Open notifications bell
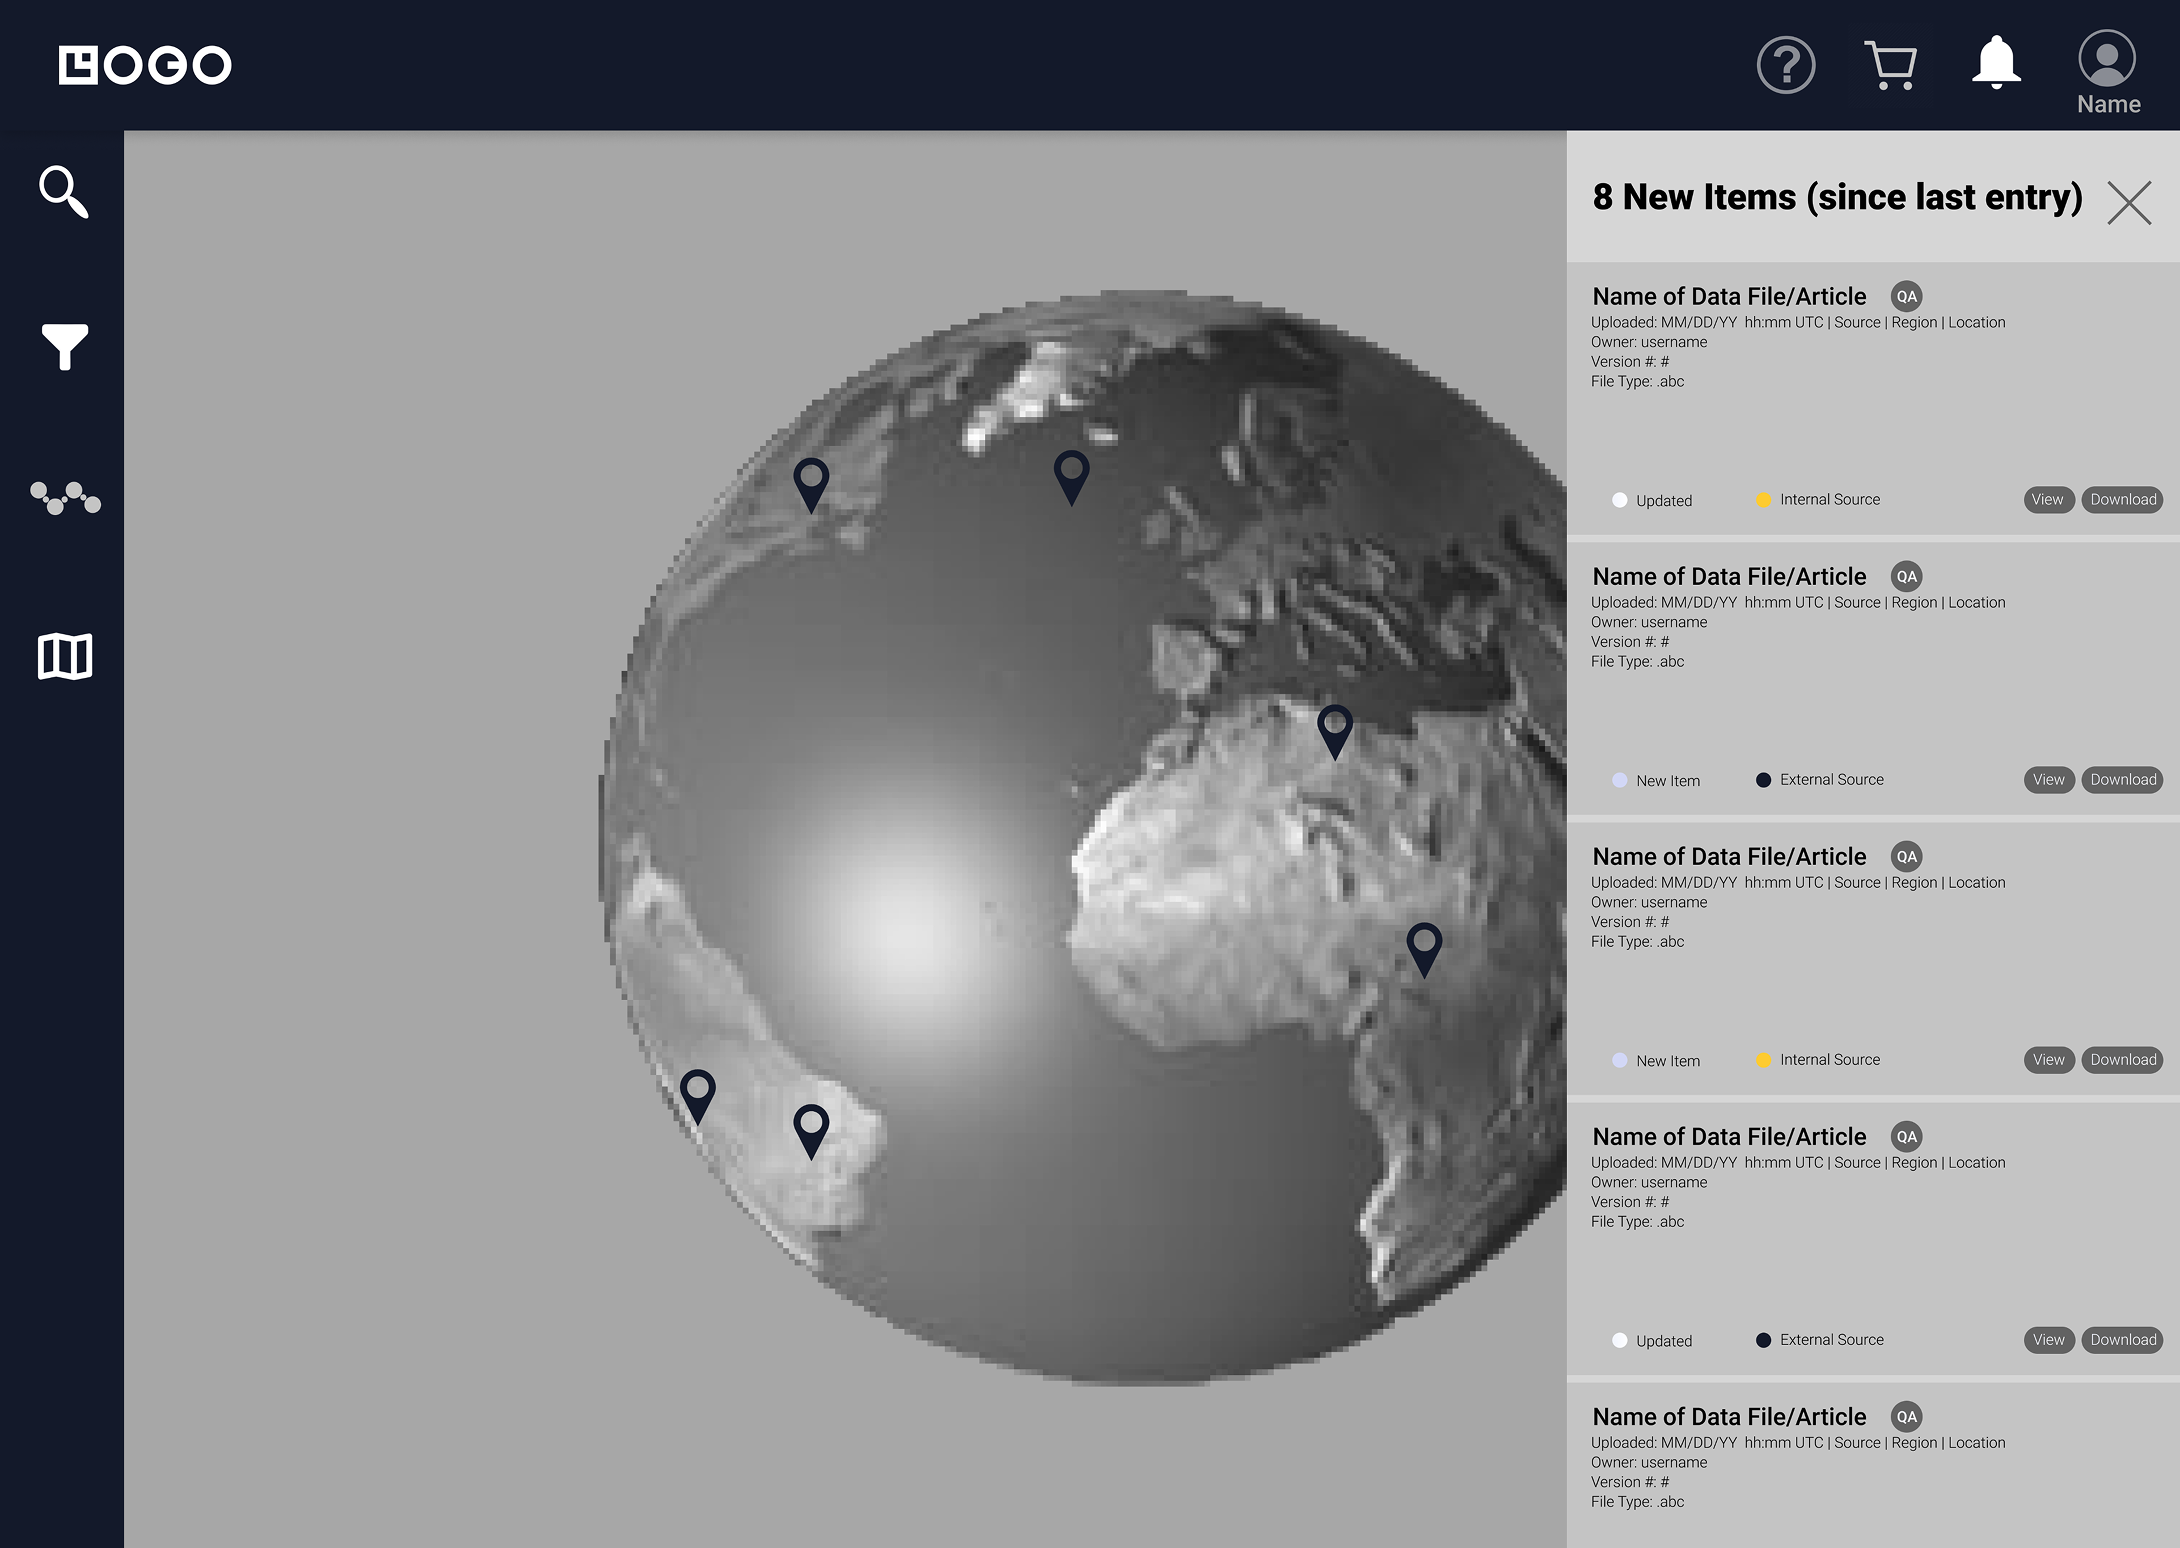Viewport: 2180px width, 1548px height. 1995,64
